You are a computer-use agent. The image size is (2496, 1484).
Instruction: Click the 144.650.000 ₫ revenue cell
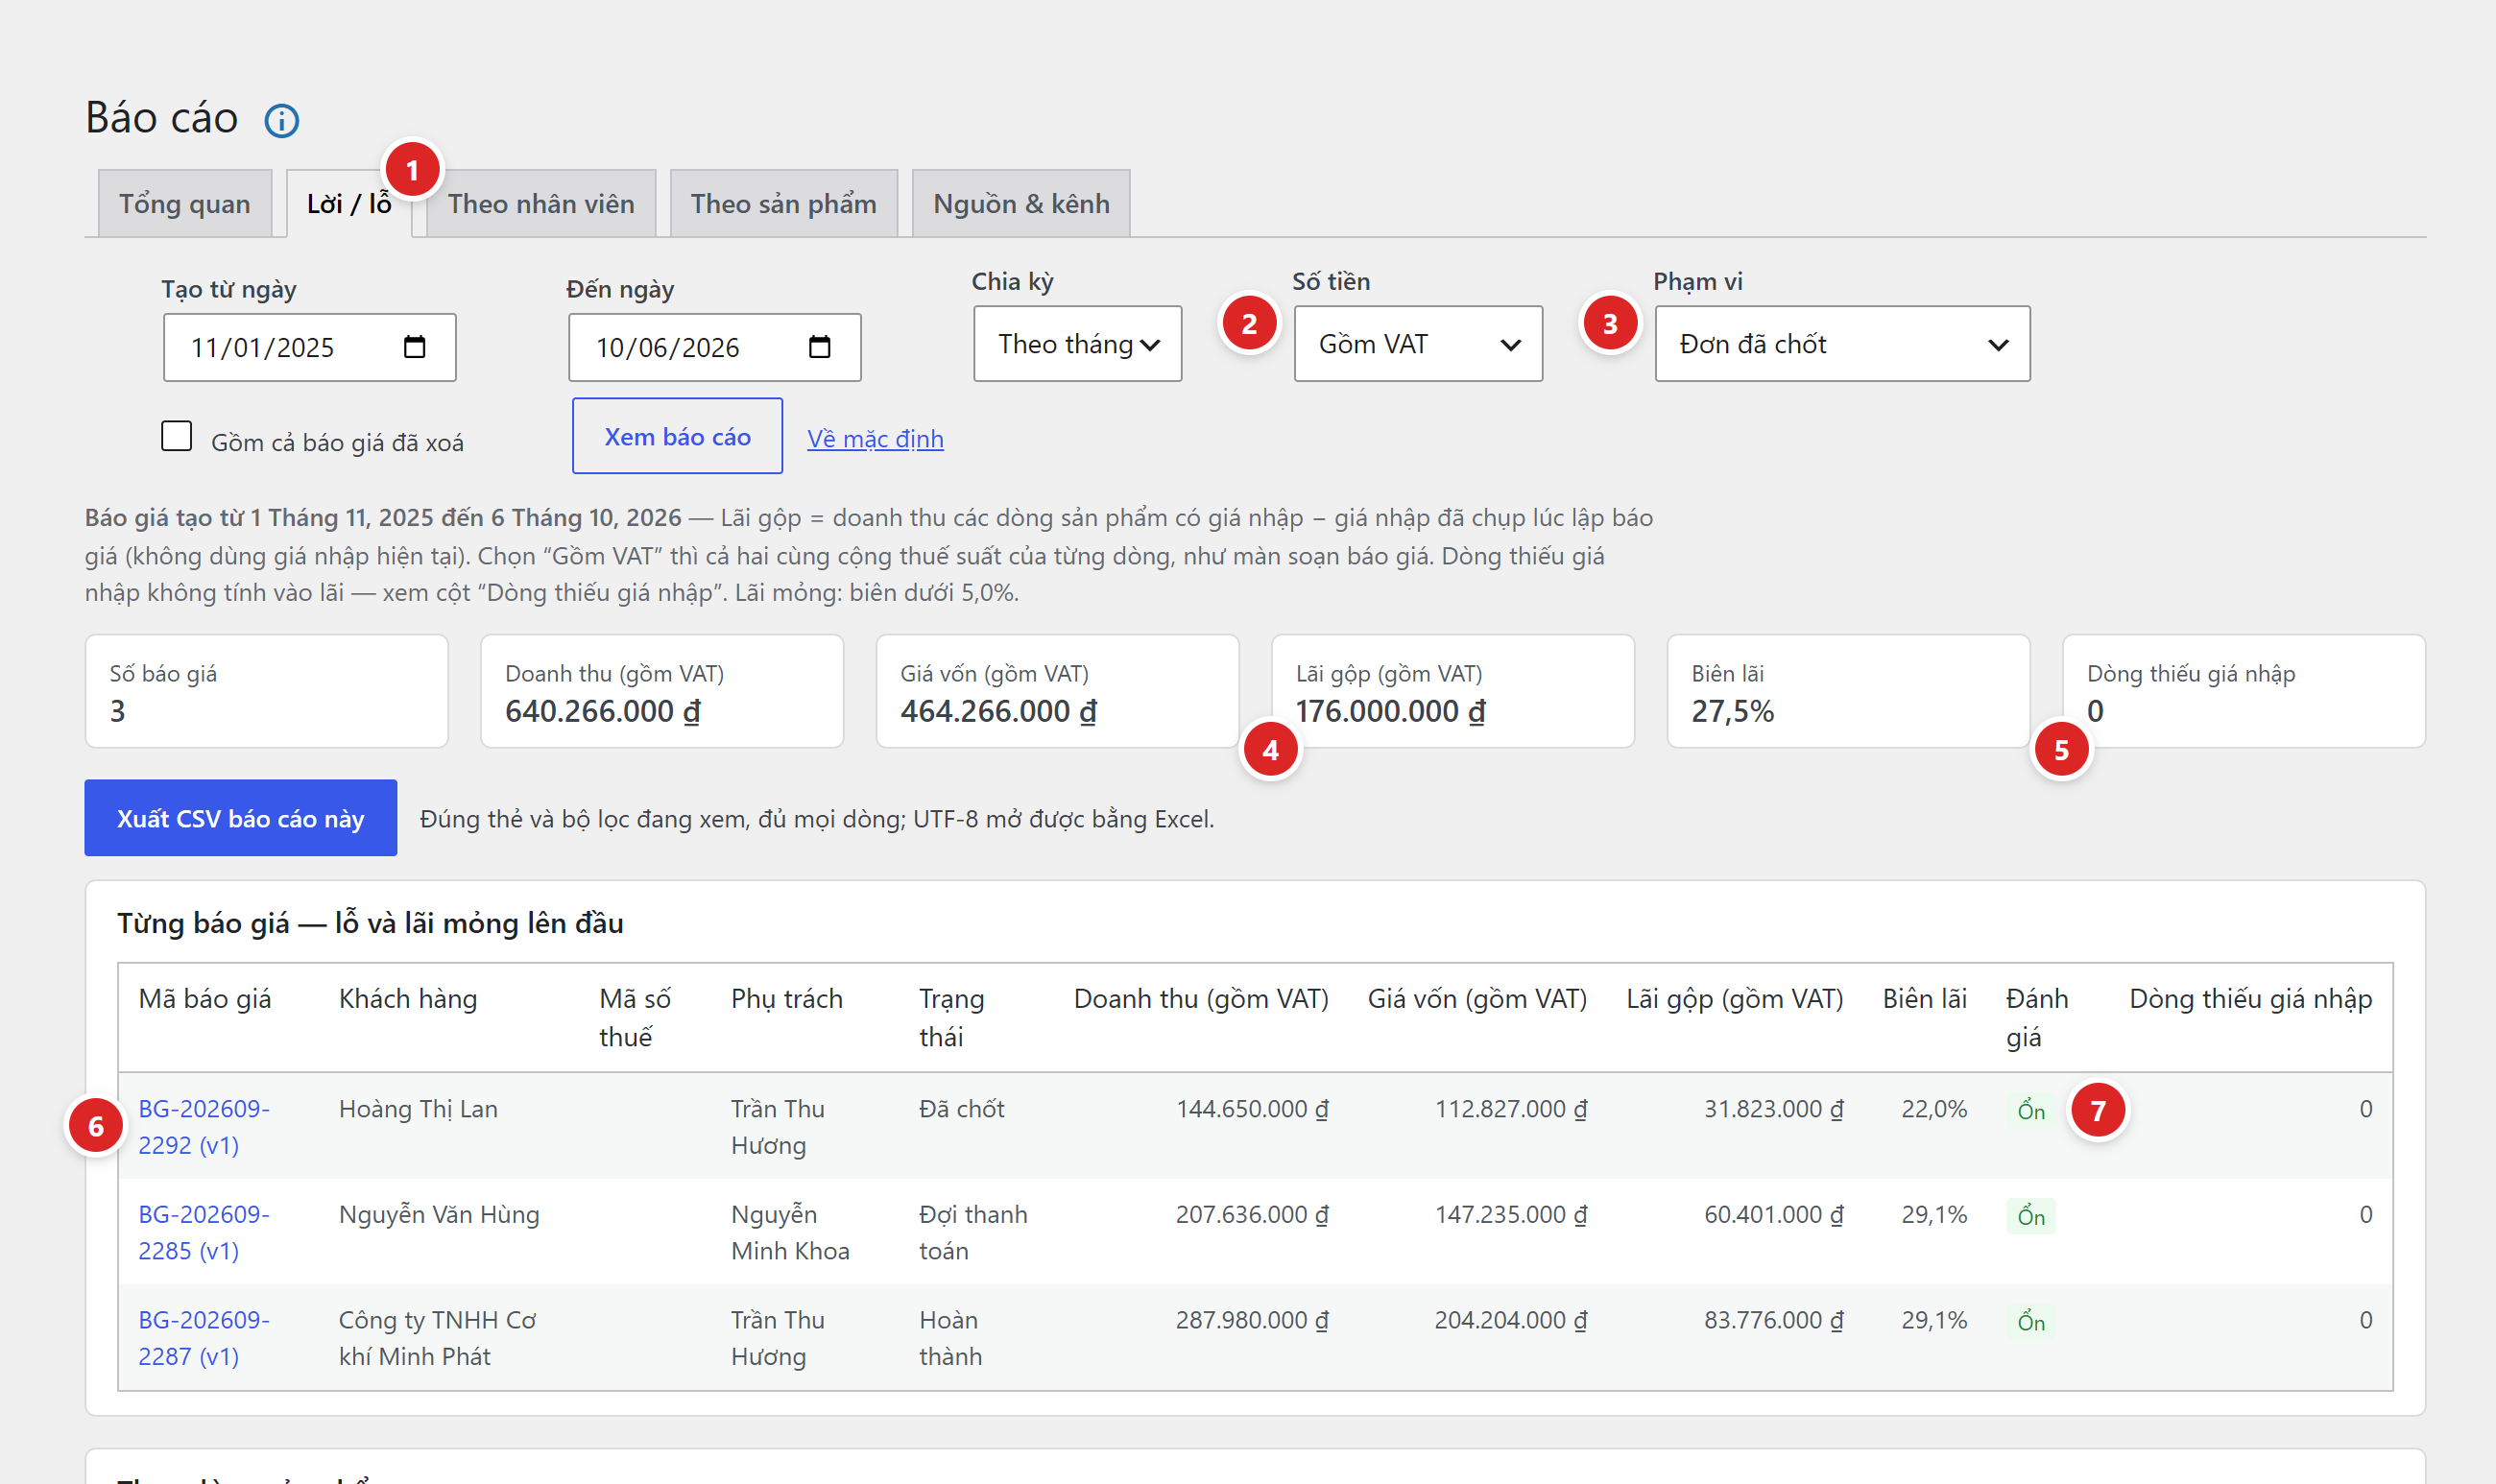tap(1252, 1109)
